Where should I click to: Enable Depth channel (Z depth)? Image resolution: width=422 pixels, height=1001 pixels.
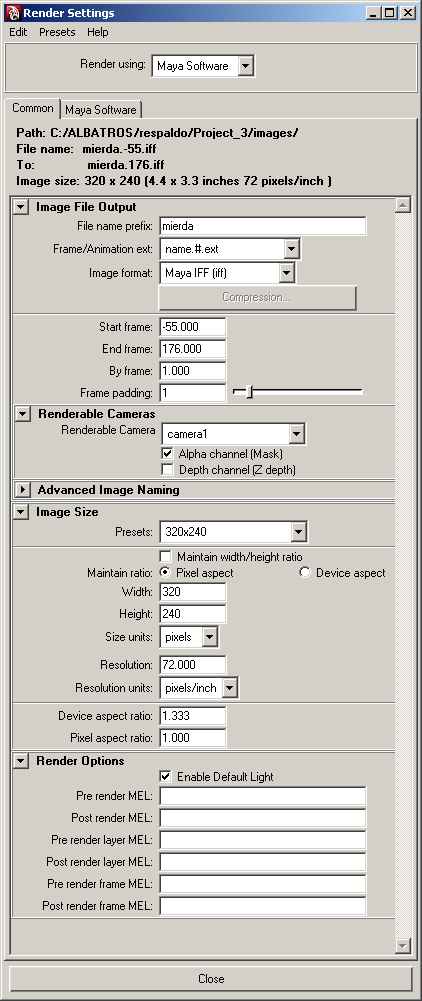point(167,470)
